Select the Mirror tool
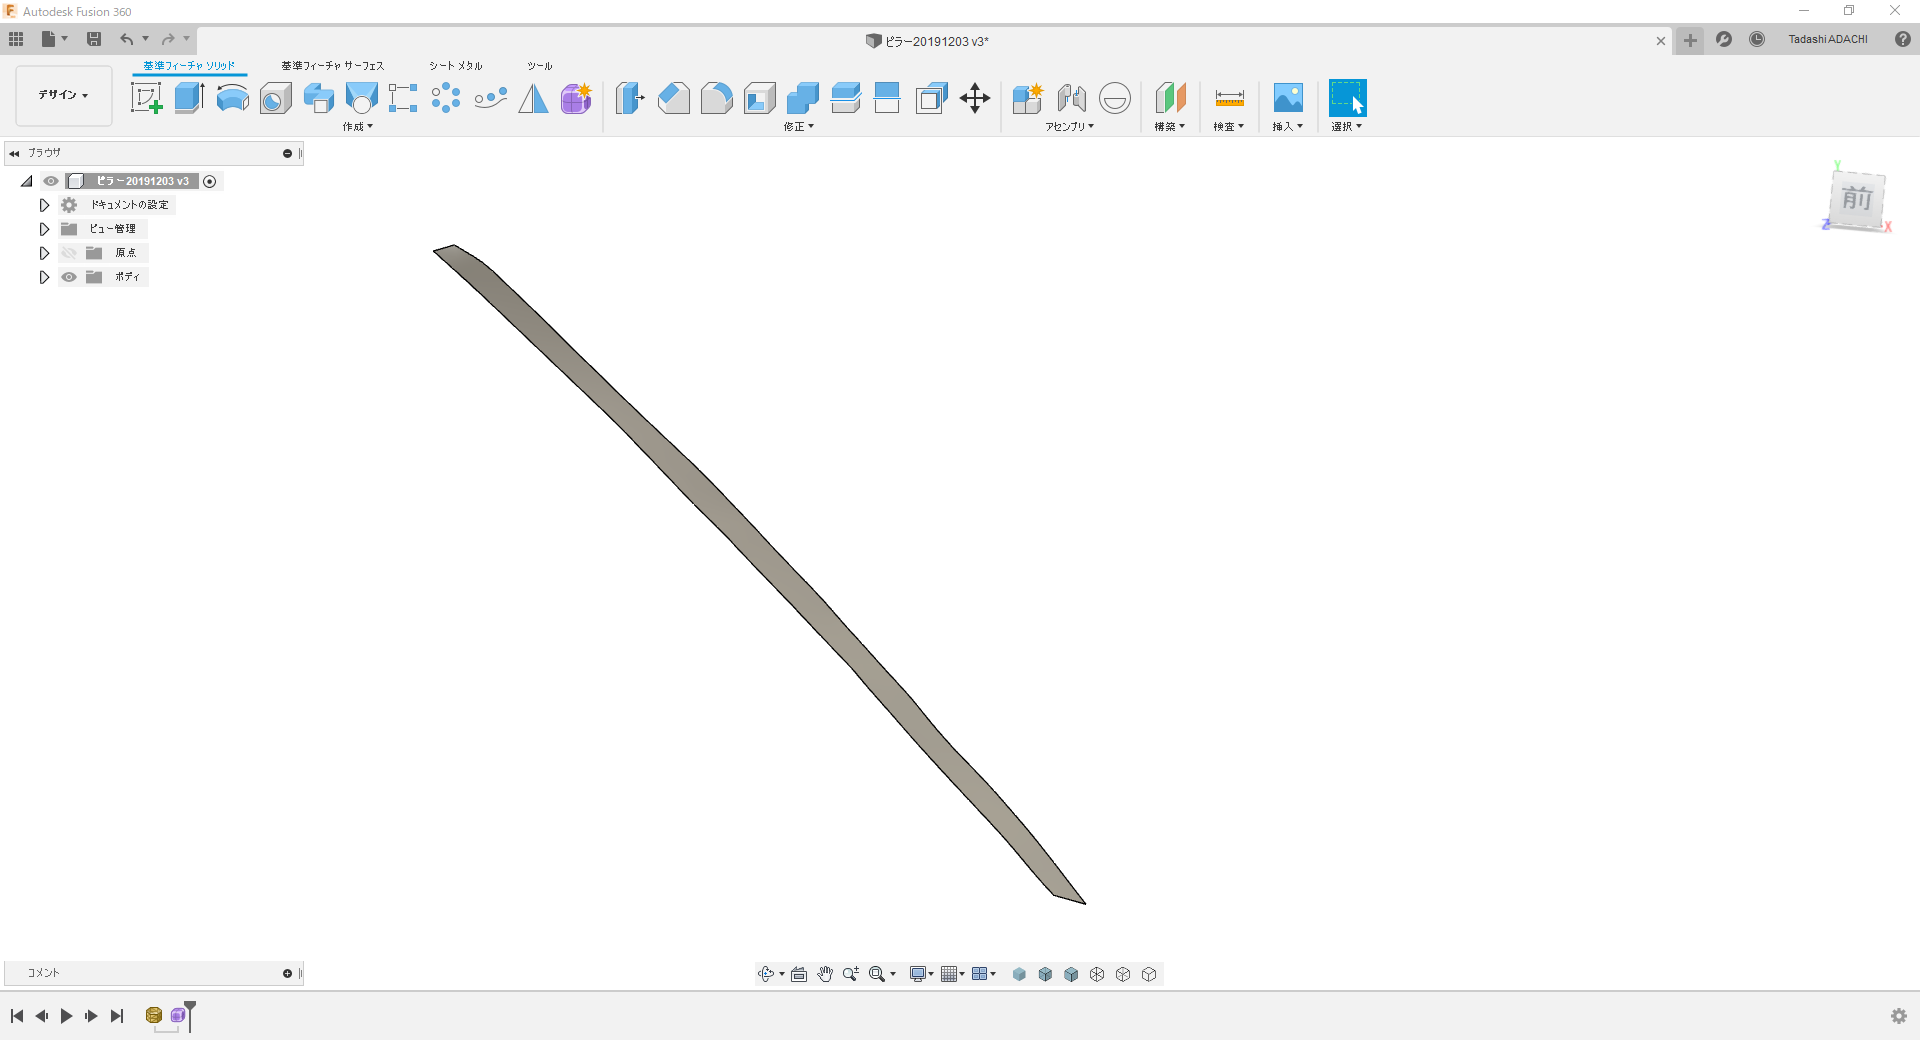 [x=533, y=98]
